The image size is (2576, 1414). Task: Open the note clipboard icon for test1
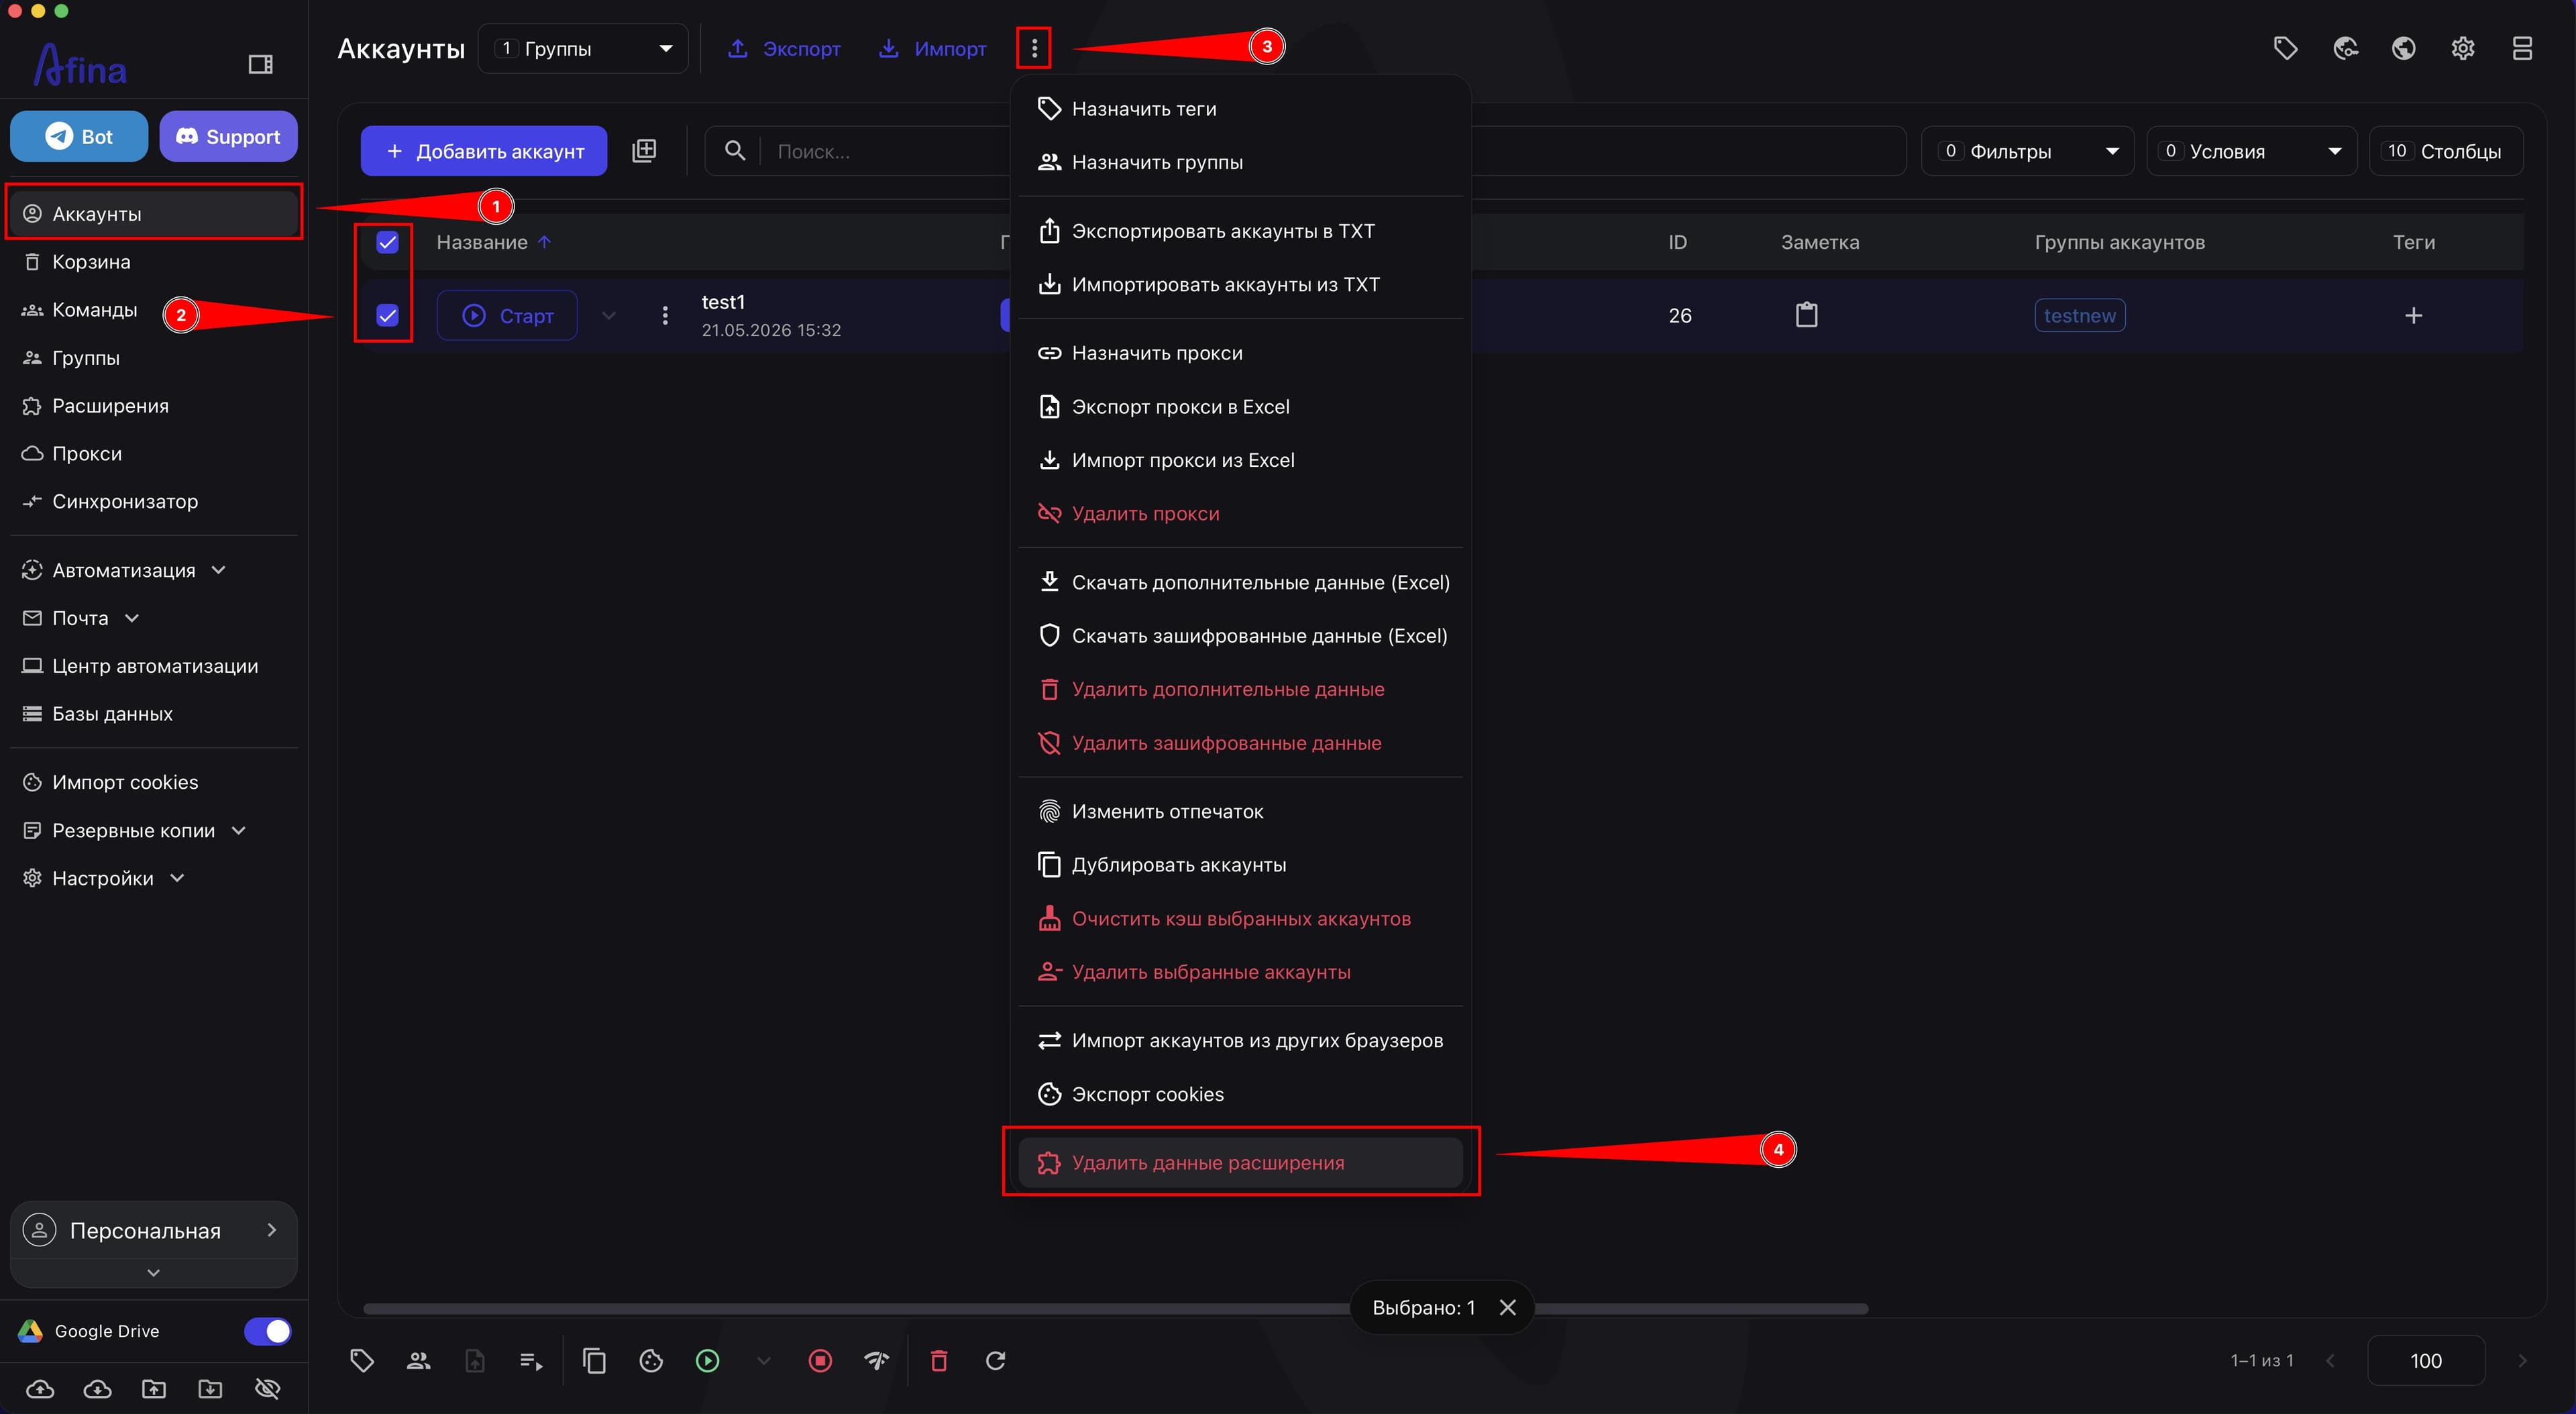1806,315
